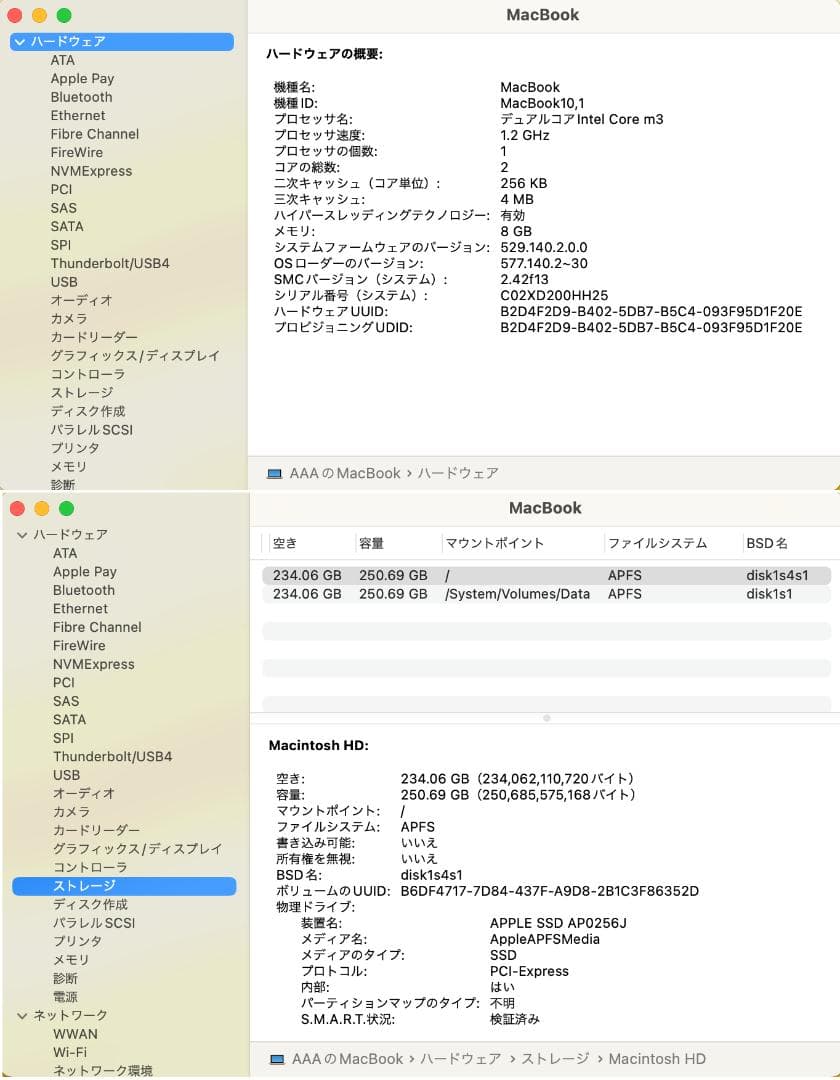This screenshot has height=1080, width=840.
Task: Click AAA の MacBook in the breadcrumb
Action: tap(349, 1058)
